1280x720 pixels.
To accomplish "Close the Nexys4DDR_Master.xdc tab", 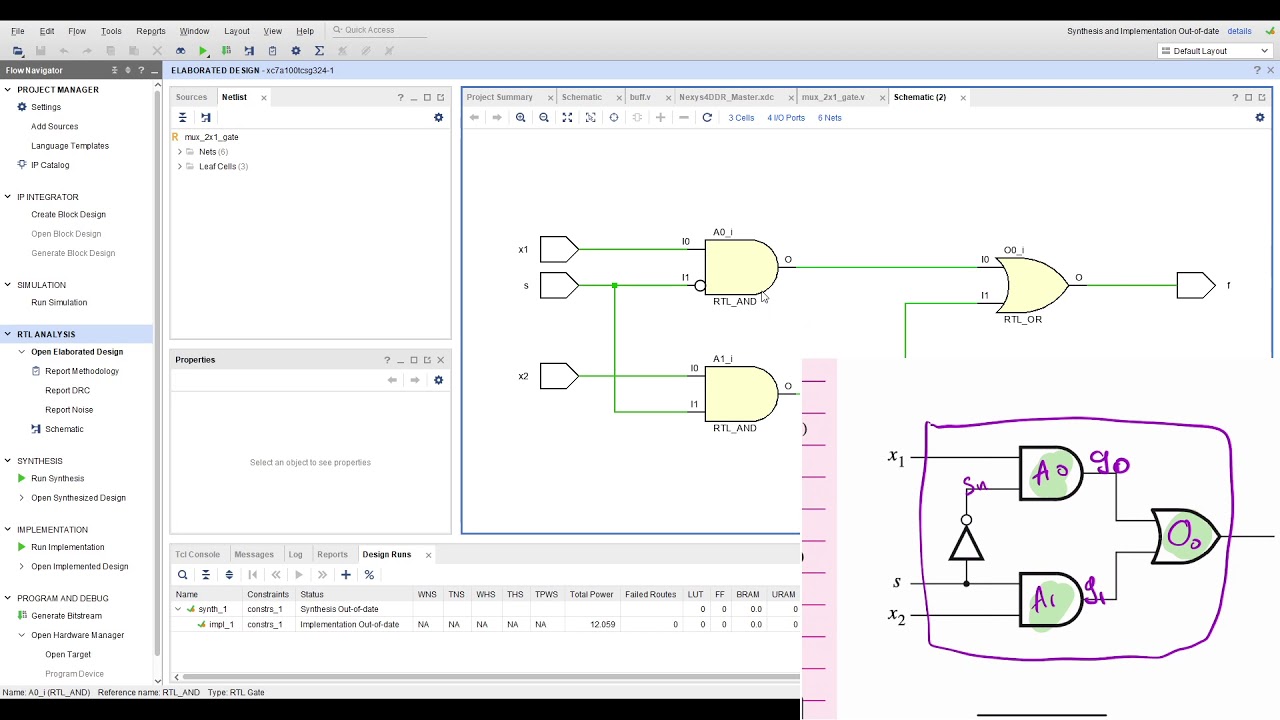I will pos(788,98).
